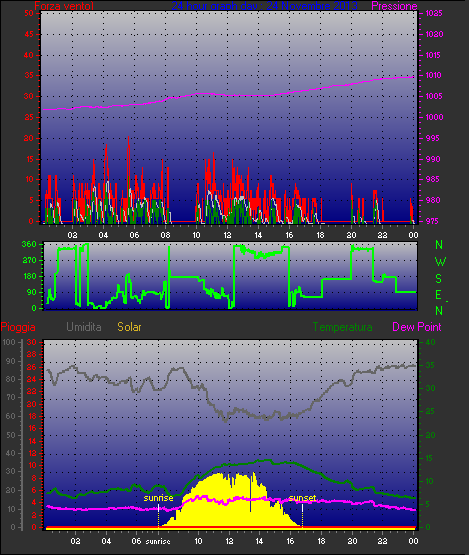Click the E compass direction letter
469x555 pixels.
coord(438,294)
